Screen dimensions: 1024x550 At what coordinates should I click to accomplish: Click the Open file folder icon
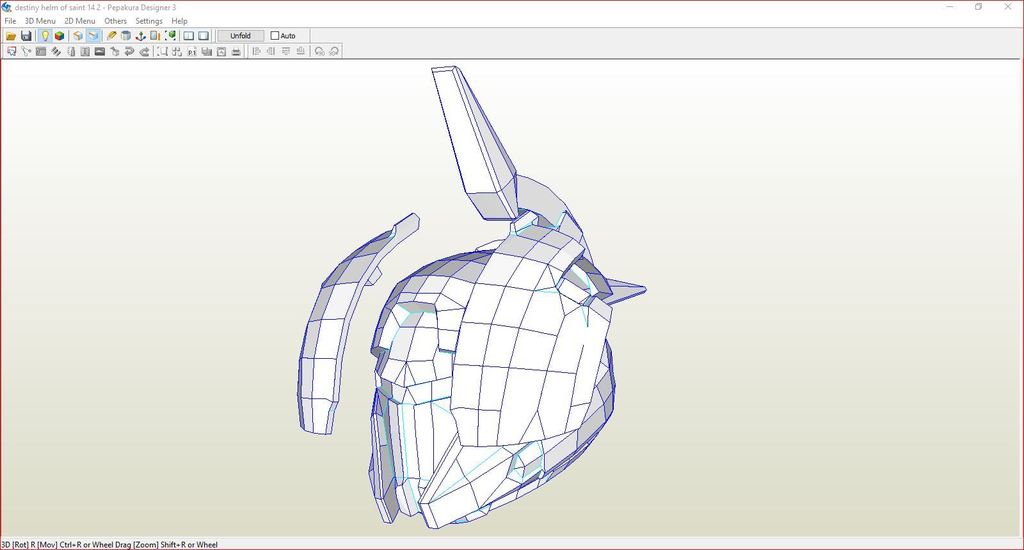click(11, 36)
